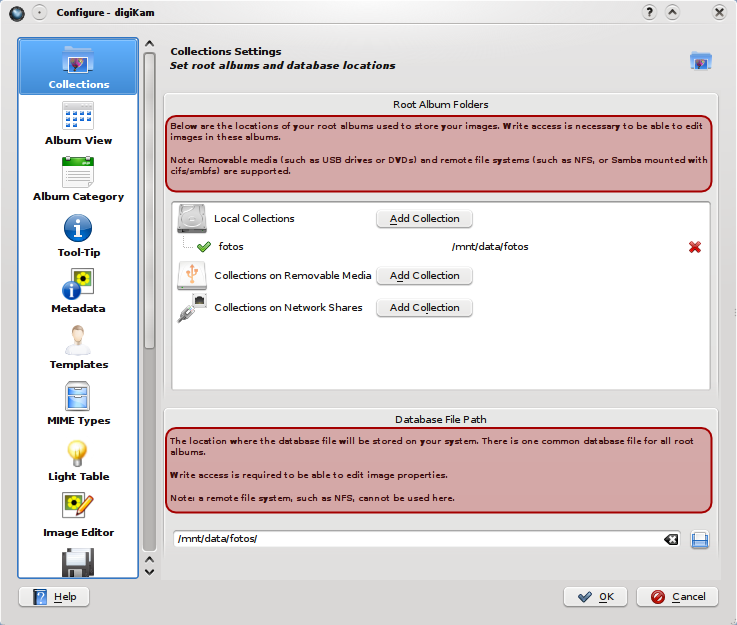
Task: Open the Image Editor settings
Action: coord(78,516)
